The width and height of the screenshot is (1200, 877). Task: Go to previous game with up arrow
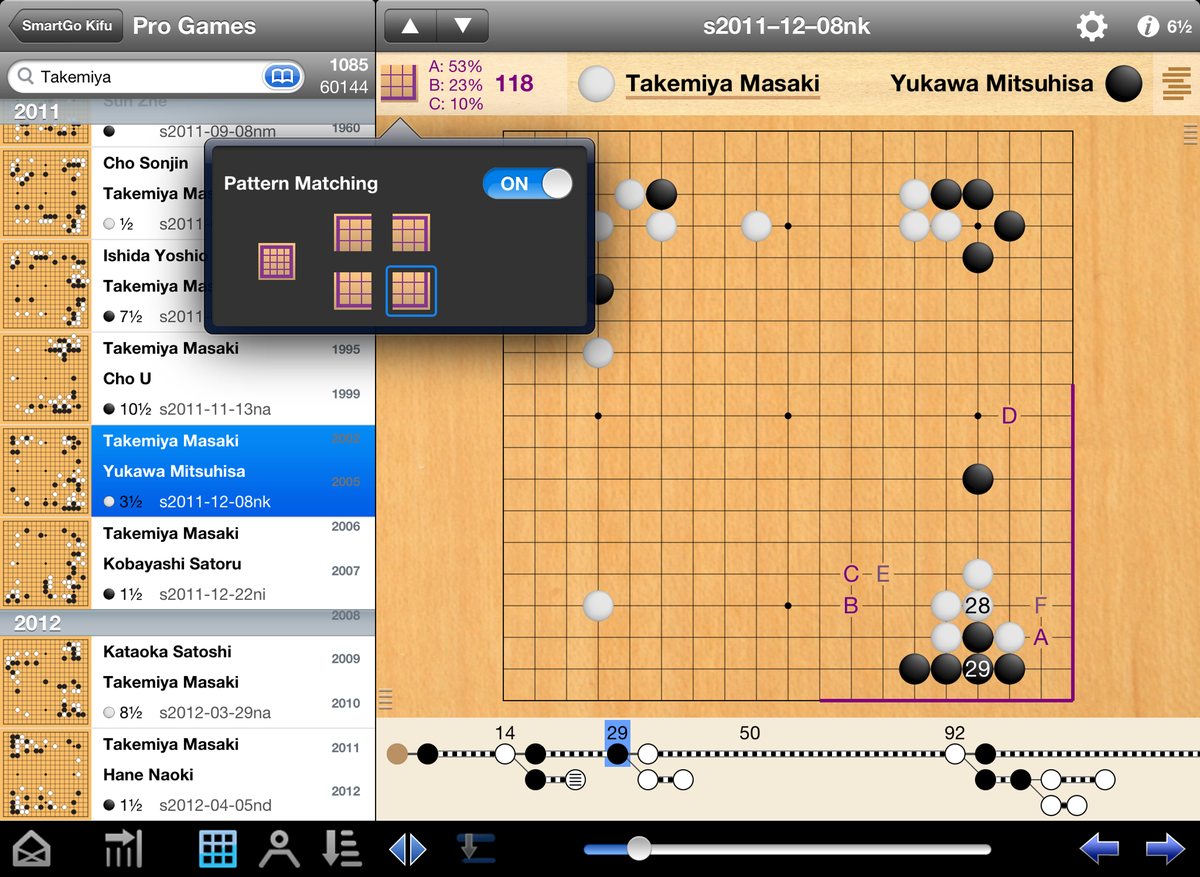pos(410,26)
